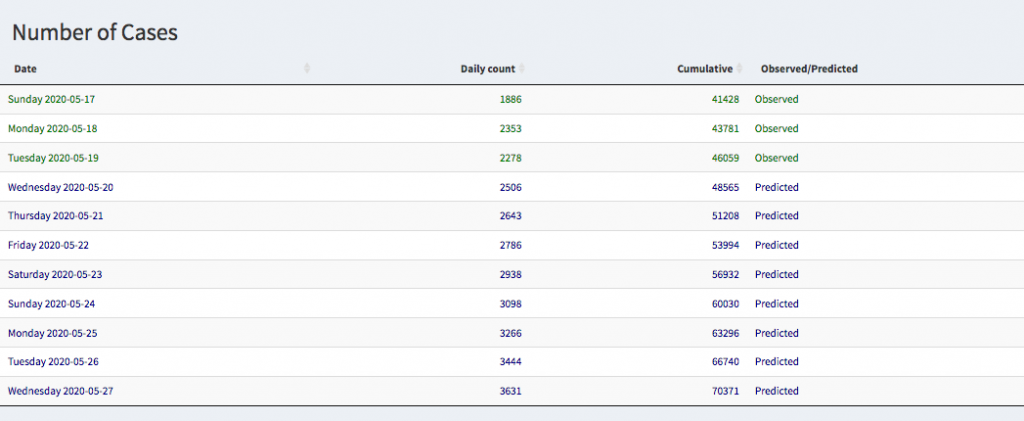1024x421 pixels.
Task: Click daily count 3098 for Sunday 2020-05-24
Action: [x=510, y=304]
